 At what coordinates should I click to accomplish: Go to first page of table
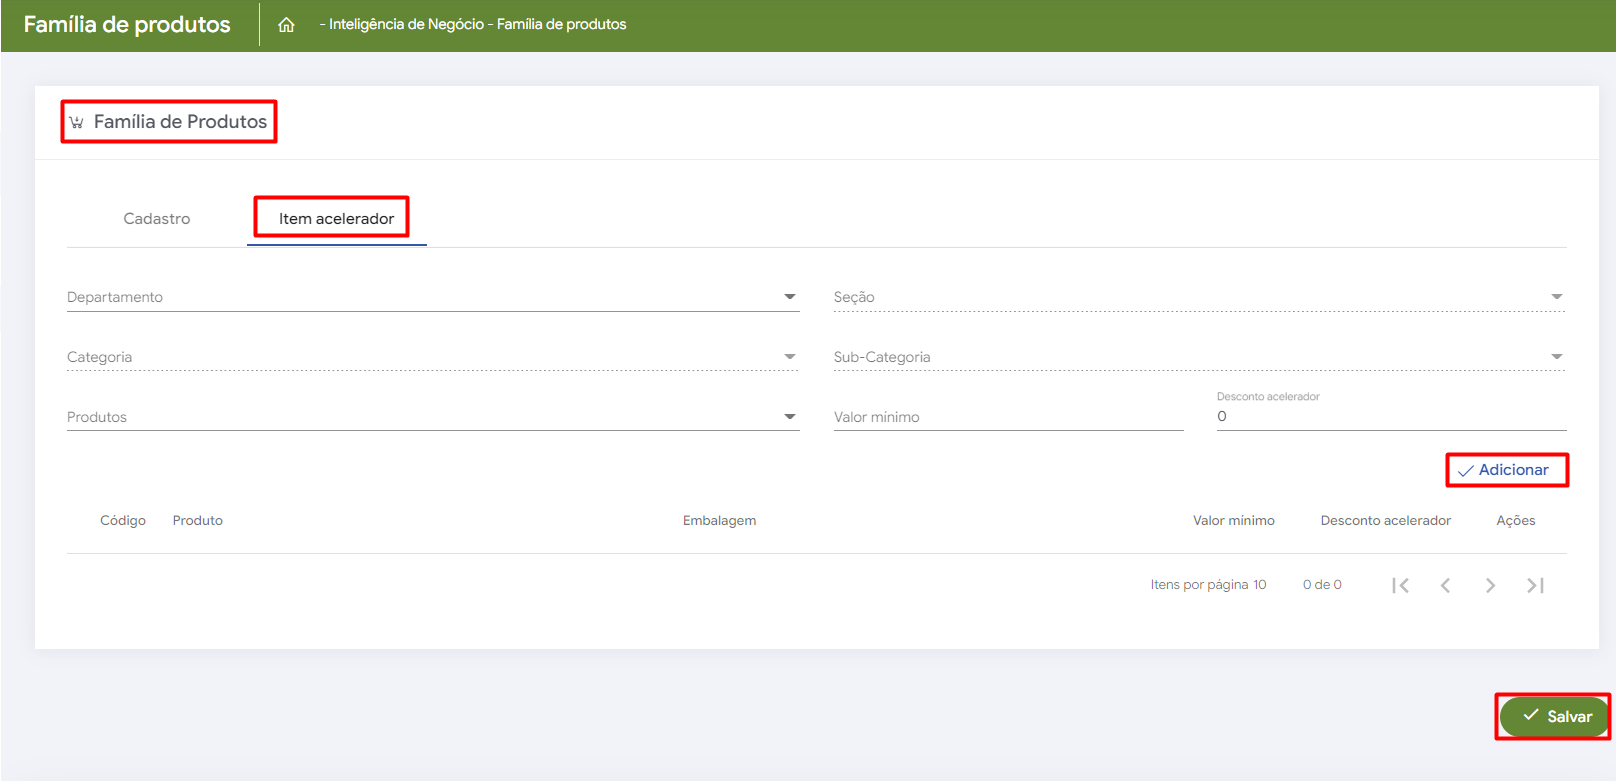point(1400,585)
